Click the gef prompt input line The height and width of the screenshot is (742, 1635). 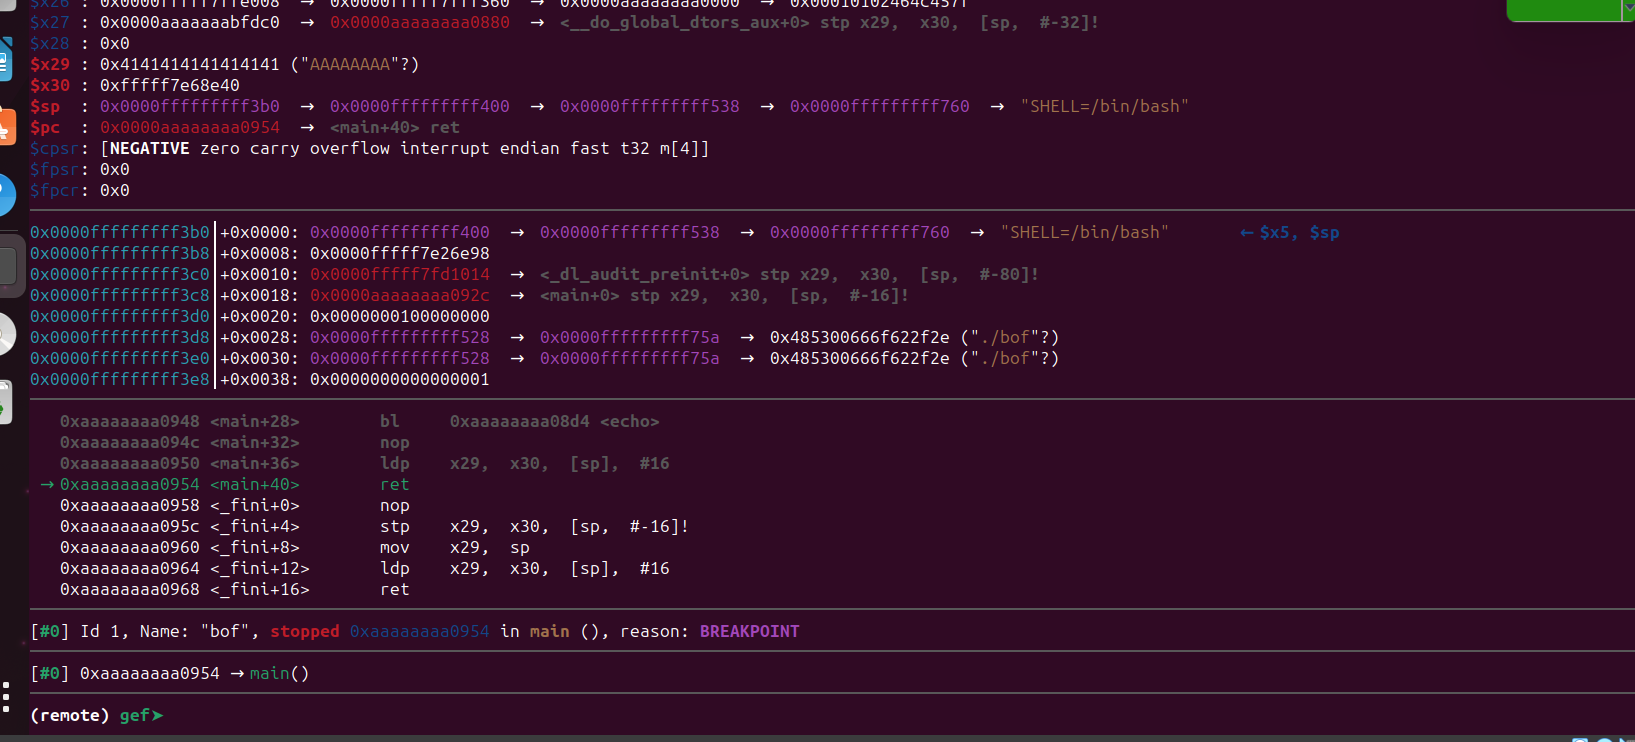point(400,715)
